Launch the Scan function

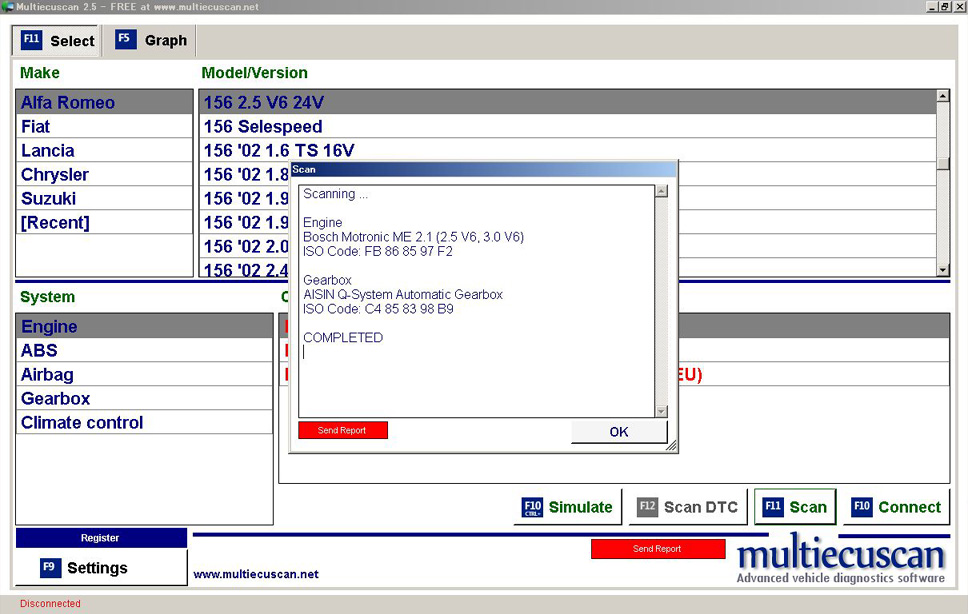[x=795, y=507]
